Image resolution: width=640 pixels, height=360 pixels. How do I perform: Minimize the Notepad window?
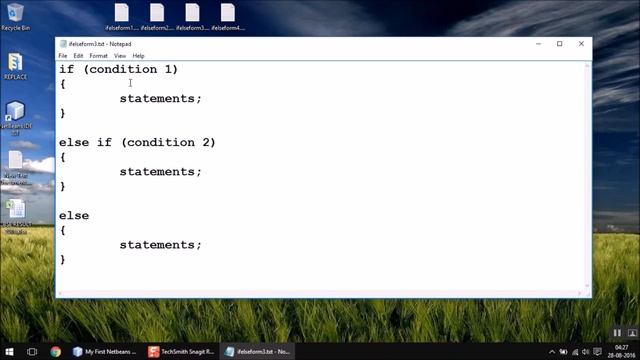pyautogui.click(x=538, y=44)
